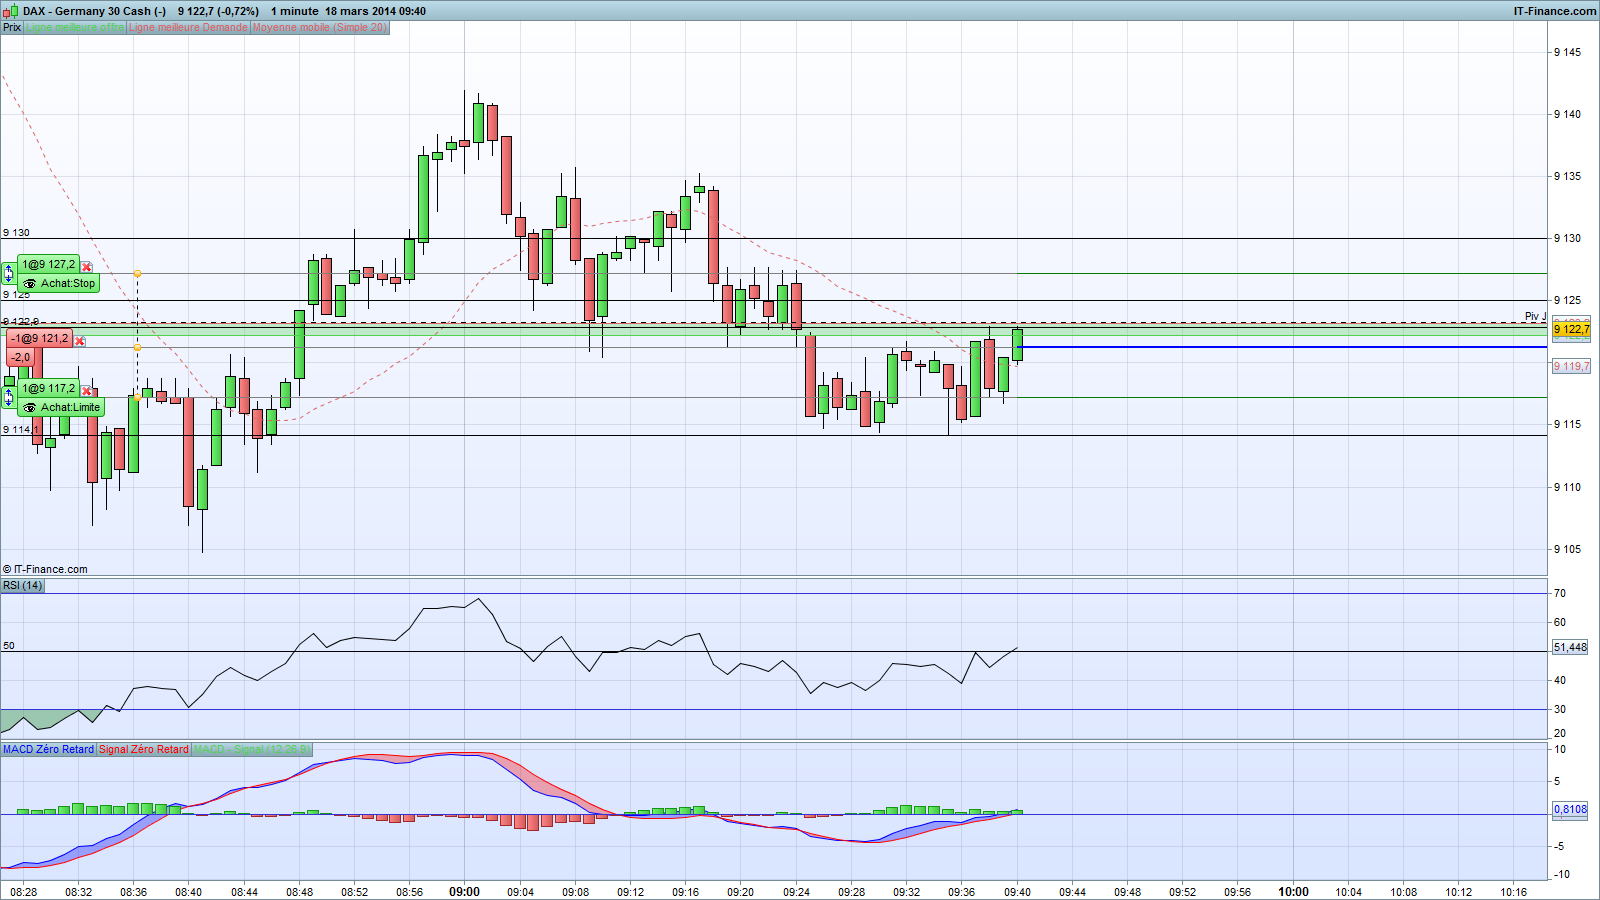1600x900 pixels.
Task: Select the Moyenne mobile (Simple 20) tab
Action: click(319, 28)
